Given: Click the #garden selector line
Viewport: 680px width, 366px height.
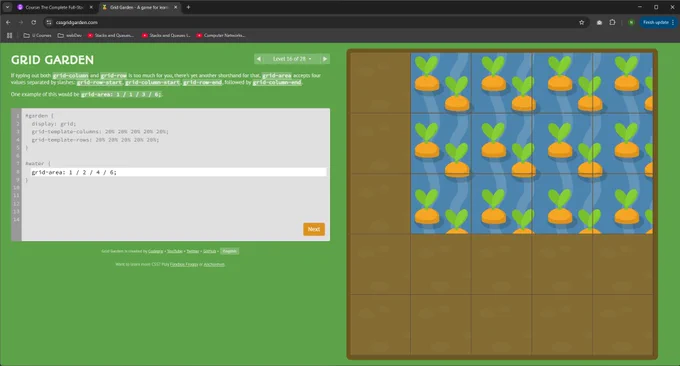Looking at the screenshot, I should point(39,116).
